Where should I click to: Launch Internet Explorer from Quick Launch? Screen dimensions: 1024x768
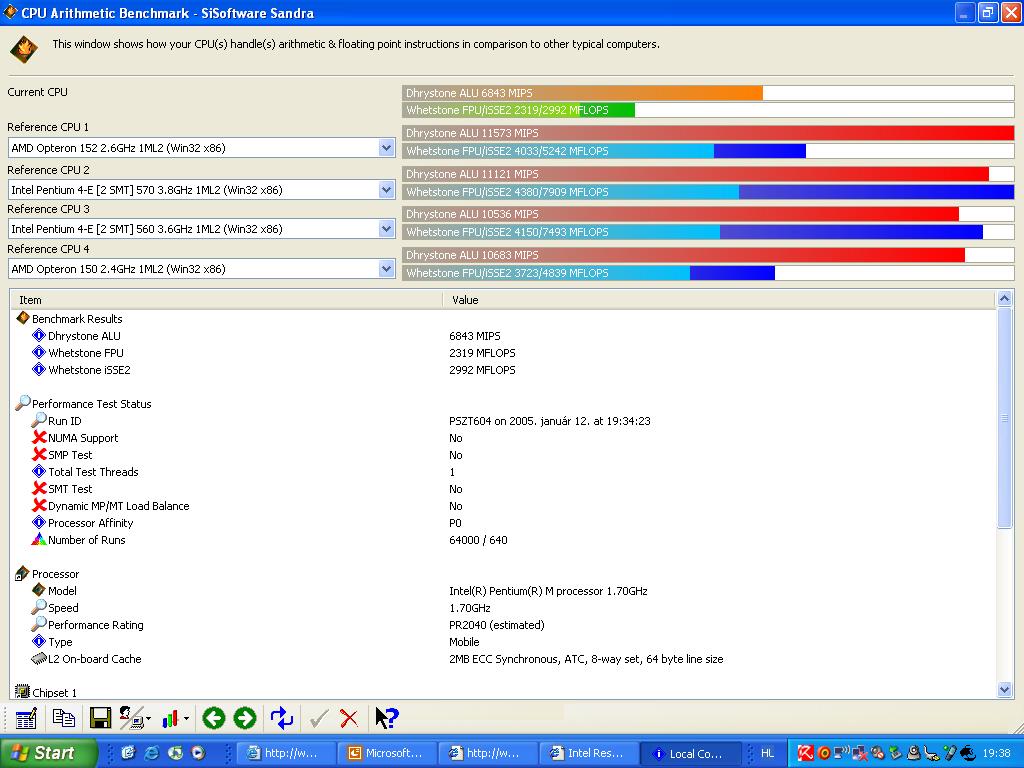point(152,753)
